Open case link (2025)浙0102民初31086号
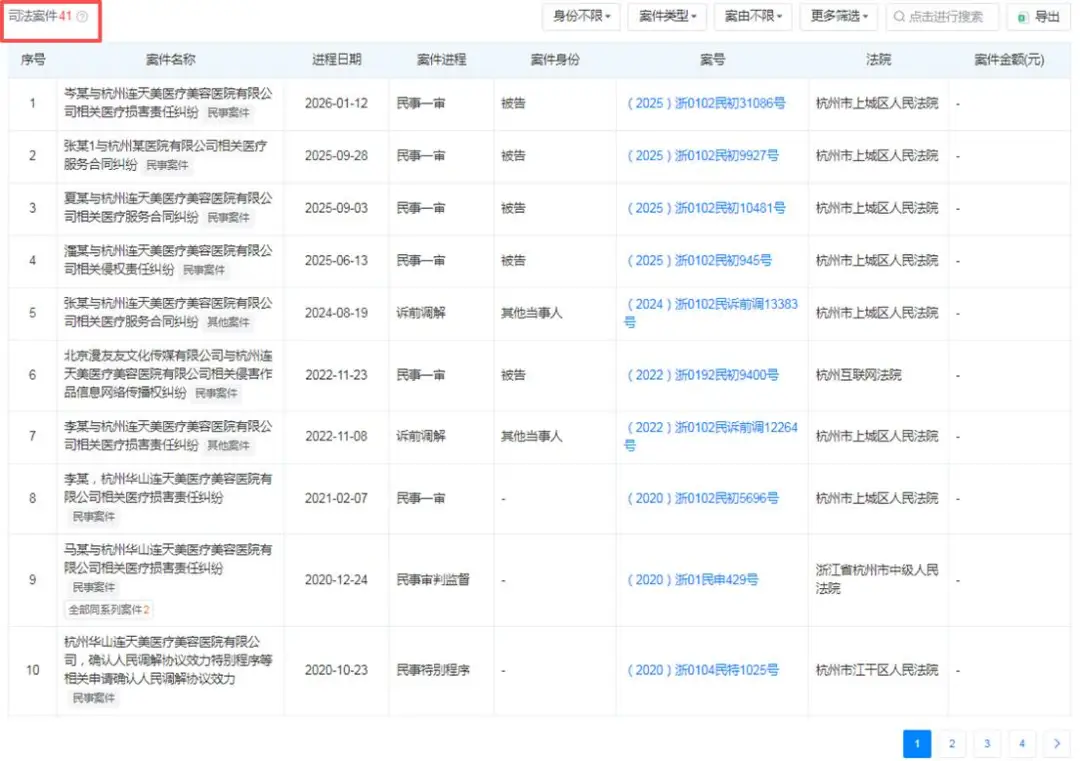1080x761 pixels. [x=706, y=103]
